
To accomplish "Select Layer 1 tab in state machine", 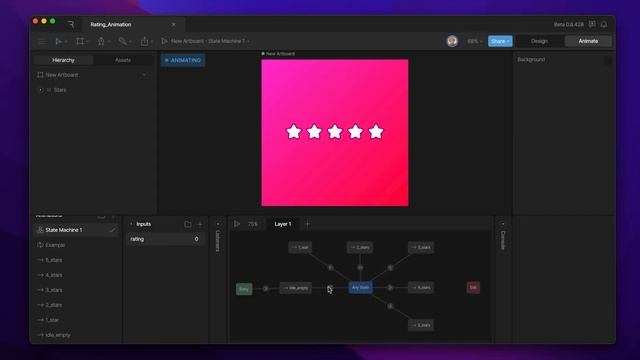I will click(283, 224).
